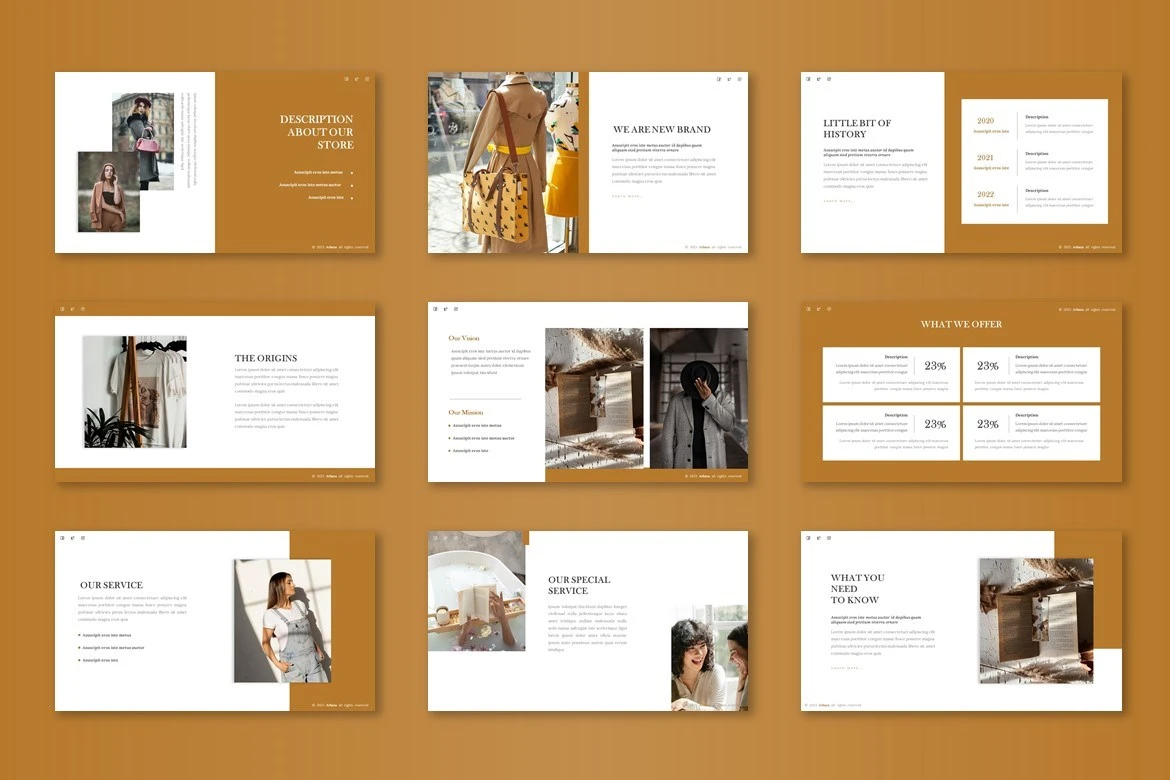Image resolution: width=1170 pixels, height=780 pixels.
Task: Click the Twitter icon on 'Little Bit of History' slide
Action: coord(818,79)
